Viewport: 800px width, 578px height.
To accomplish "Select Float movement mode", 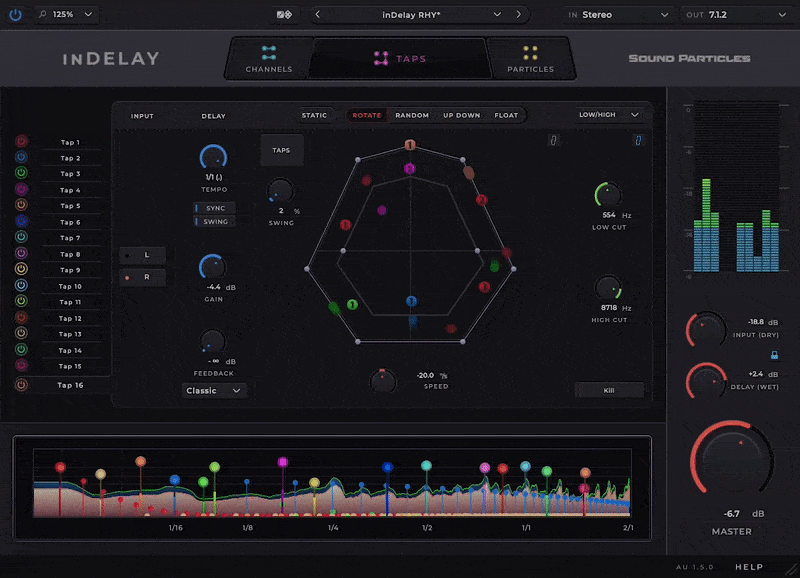I will [x=506, y=115].
